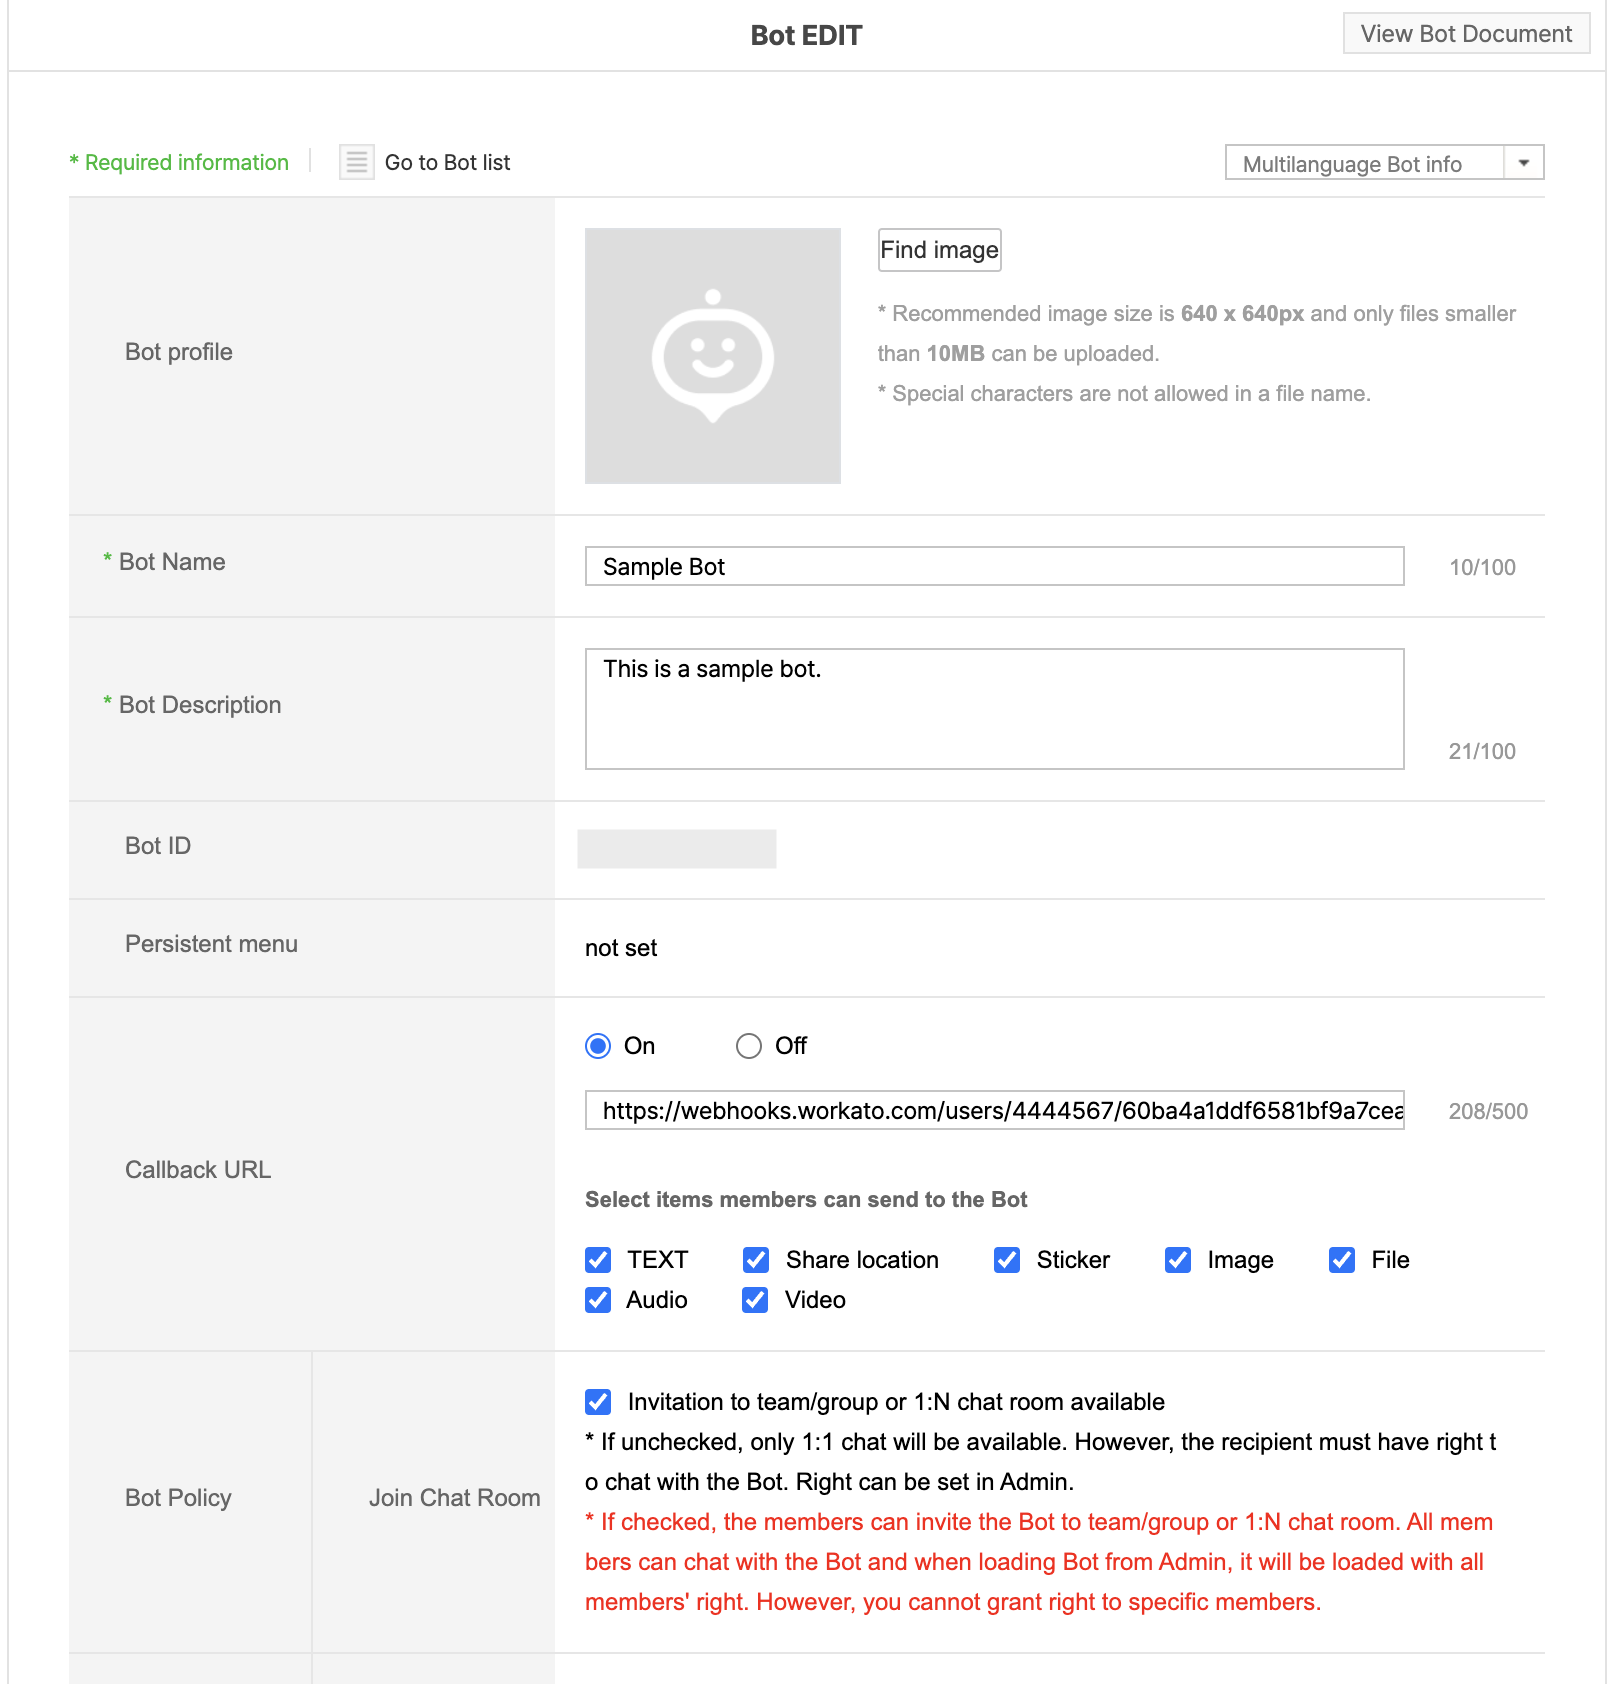This screenshot has width=1608, height=1684.
Task: Click the Required information label
Action: click(178, 162)
